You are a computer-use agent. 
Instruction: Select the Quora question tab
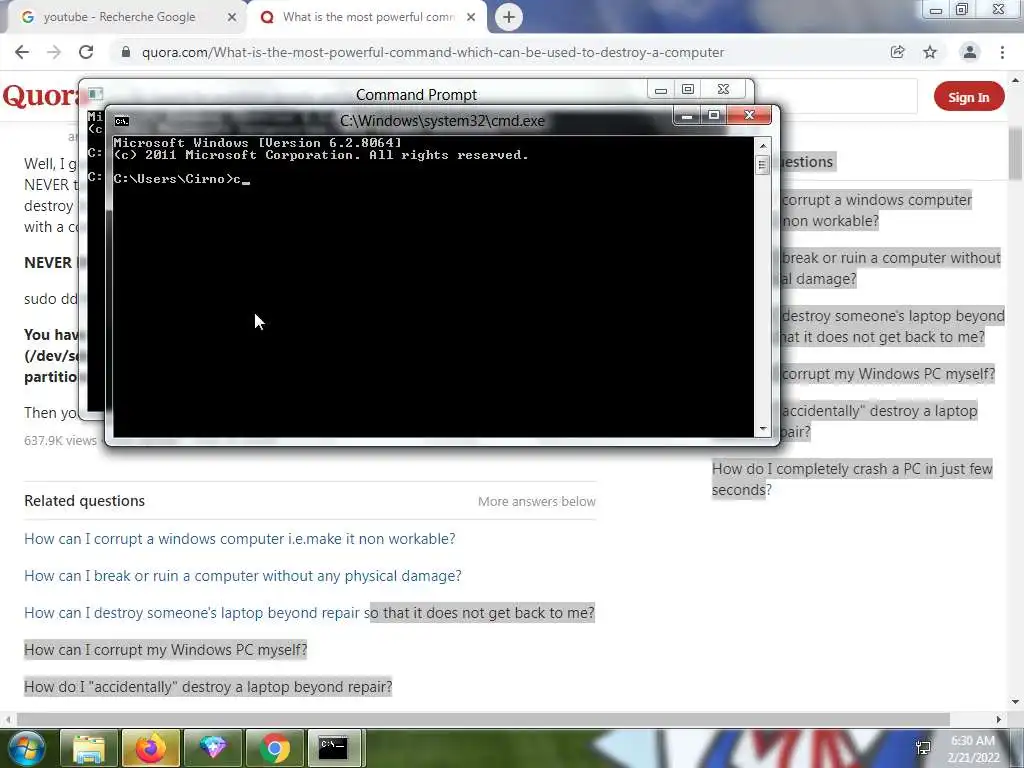368,18
